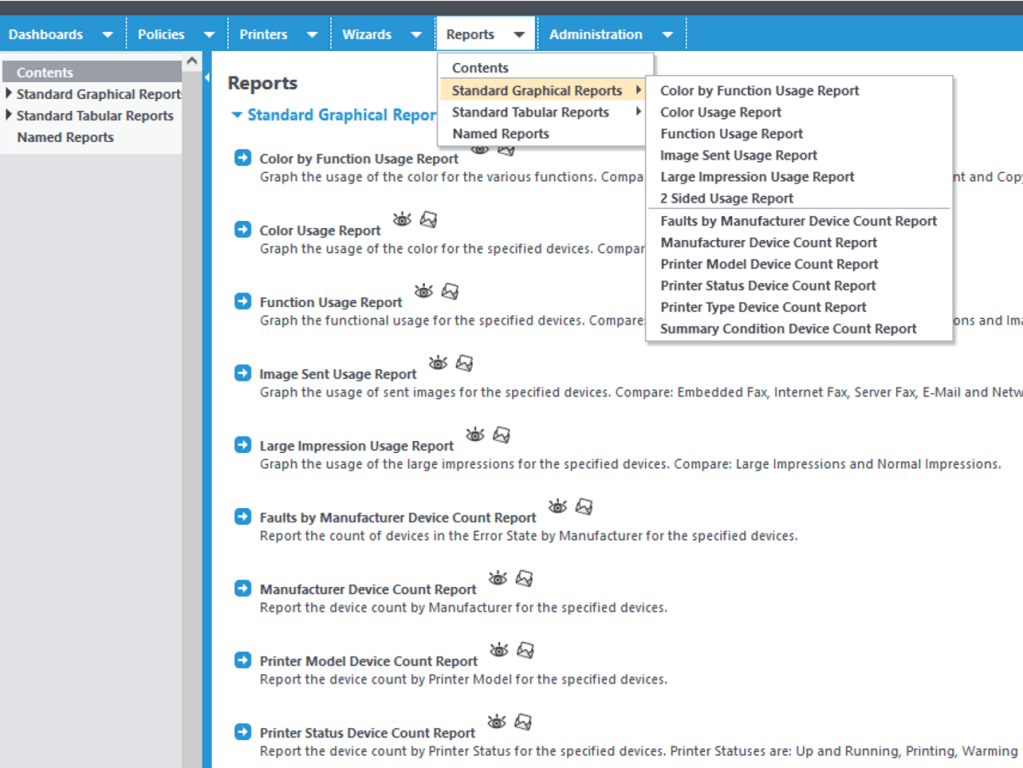Expand Standard Graphical Report in the Contents tree

click(x=9, y=94)
